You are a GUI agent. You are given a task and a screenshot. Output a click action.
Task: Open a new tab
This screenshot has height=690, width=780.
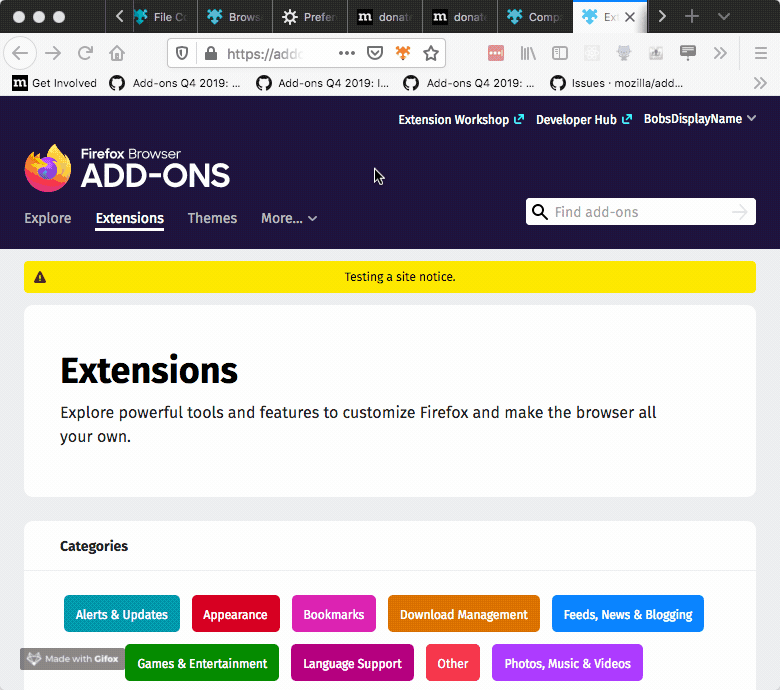pyautogui.click(x=692, y=16)
